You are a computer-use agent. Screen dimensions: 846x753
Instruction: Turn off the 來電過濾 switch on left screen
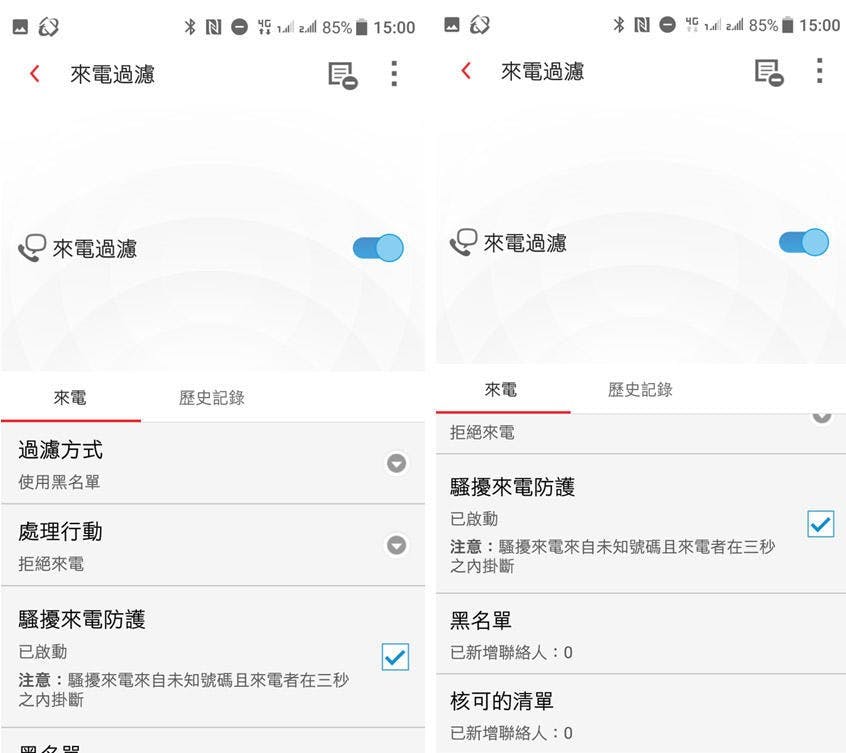click(x=378, y=248)
